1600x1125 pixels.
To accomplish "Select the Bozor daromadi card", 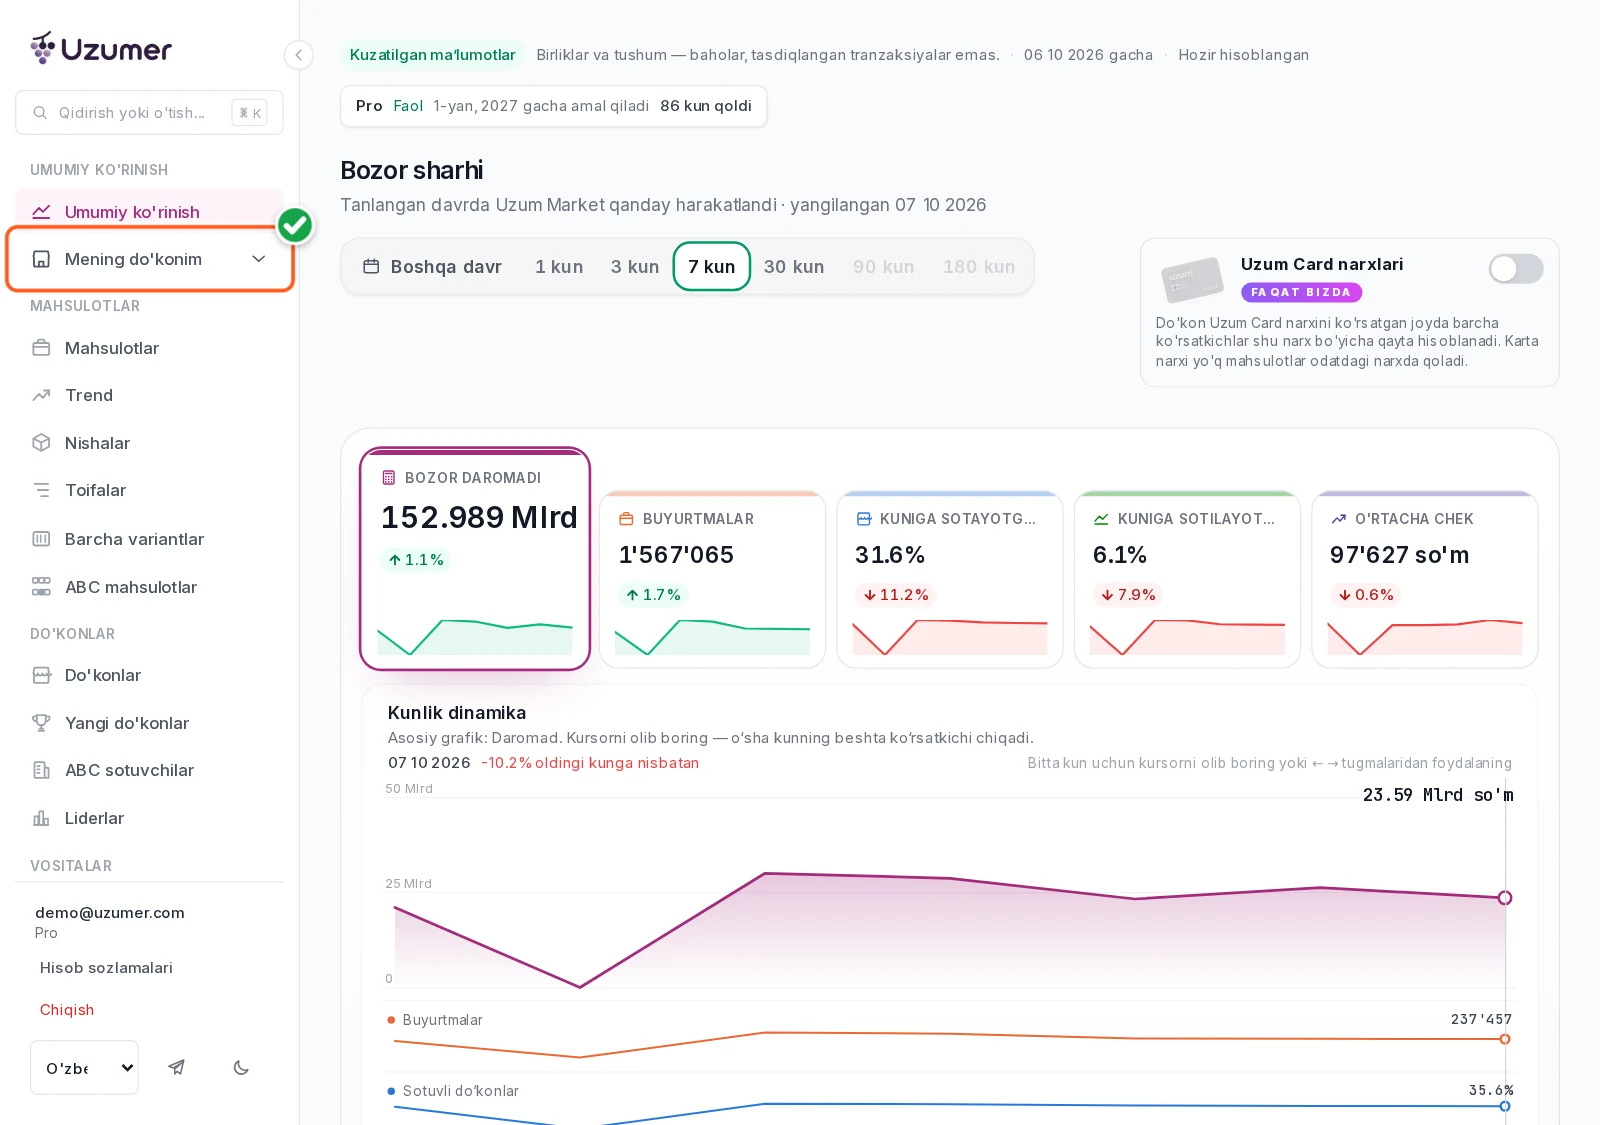I will (475, 558).
